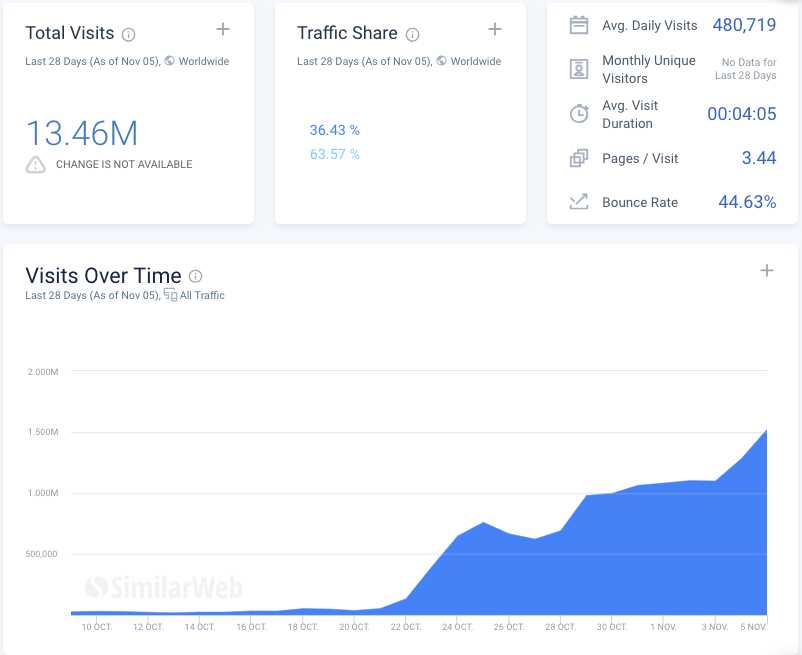The width and height of the screenshot is (802, 655).
Task: Add Traffic Share widget with plus icon
Action: tap(495, 29)
